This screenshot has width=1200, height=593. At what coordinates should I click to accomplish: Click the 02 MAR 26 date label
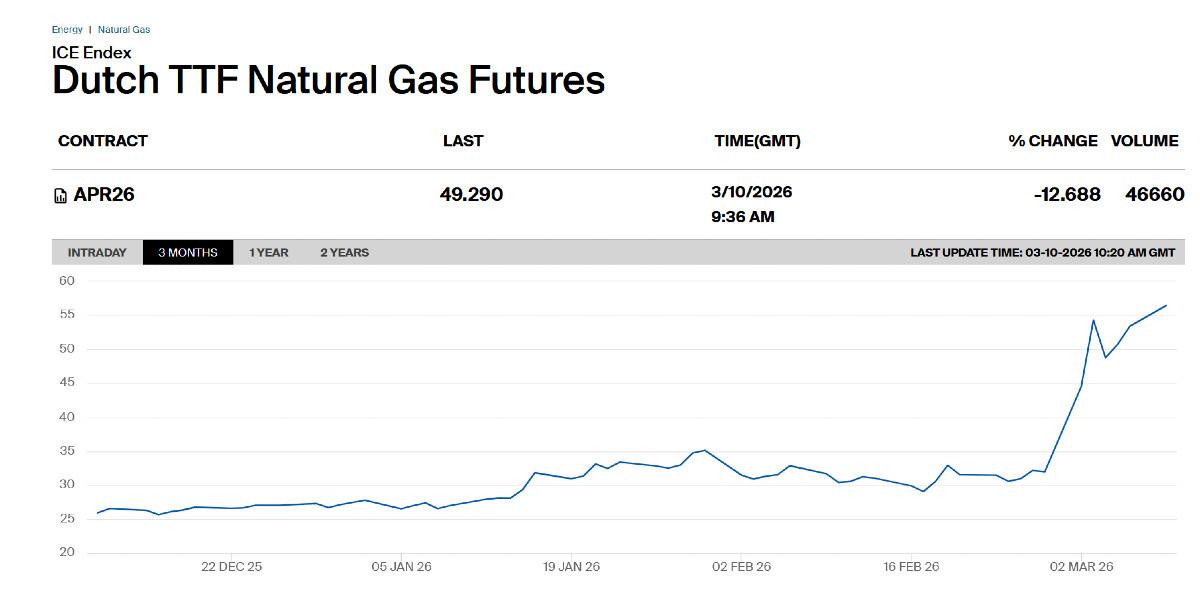click(1081, 567)
